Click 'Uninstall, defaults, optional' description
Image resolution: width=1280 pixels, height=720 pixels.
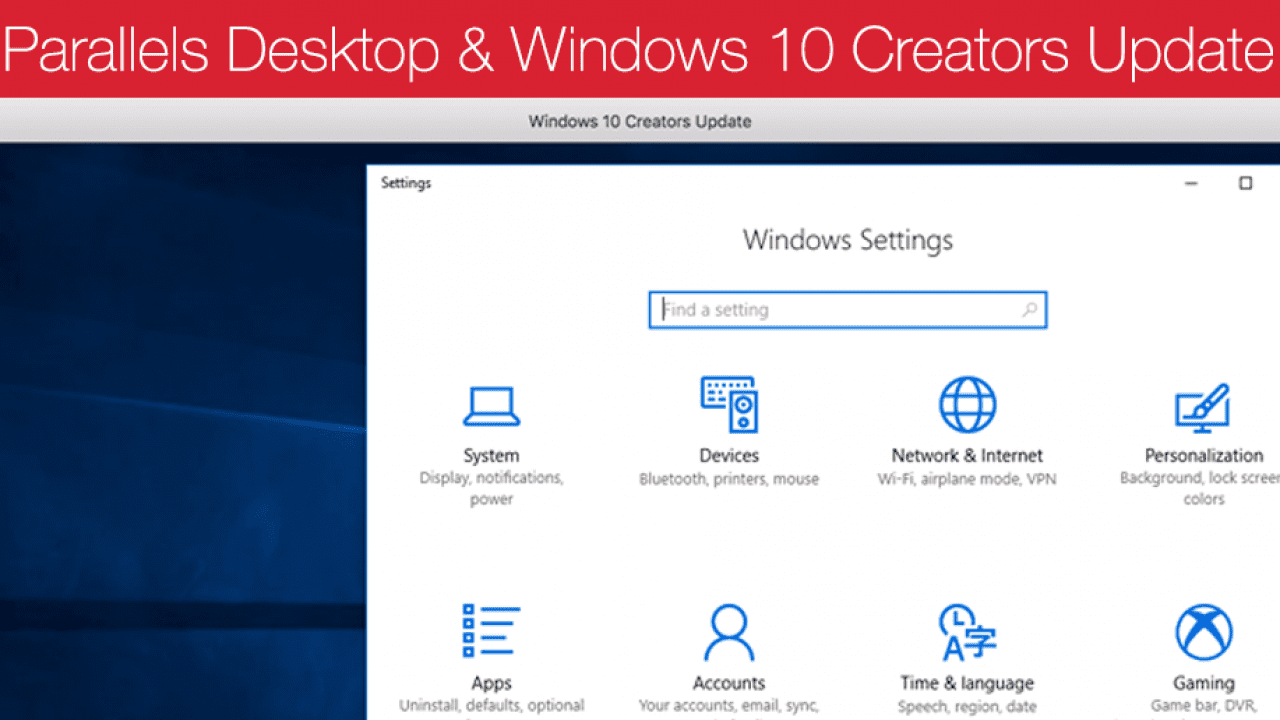pyautogui.click(x=491, y=706)
